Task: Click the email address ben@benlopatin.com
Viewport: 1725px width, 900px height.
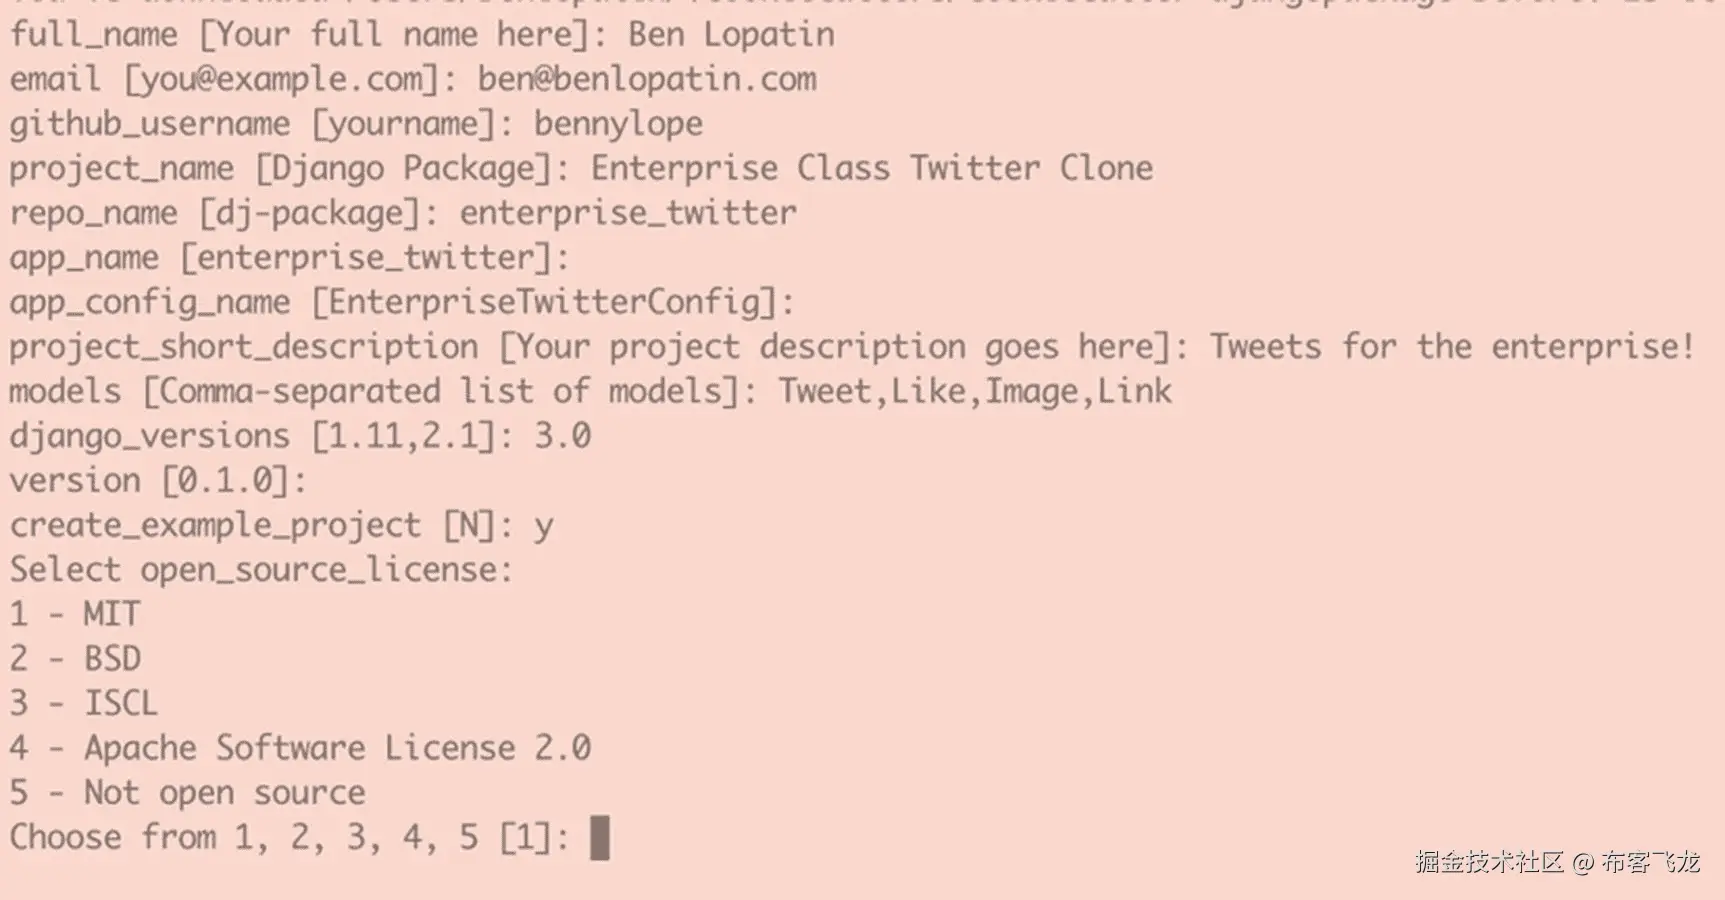Action: (646, 79)
